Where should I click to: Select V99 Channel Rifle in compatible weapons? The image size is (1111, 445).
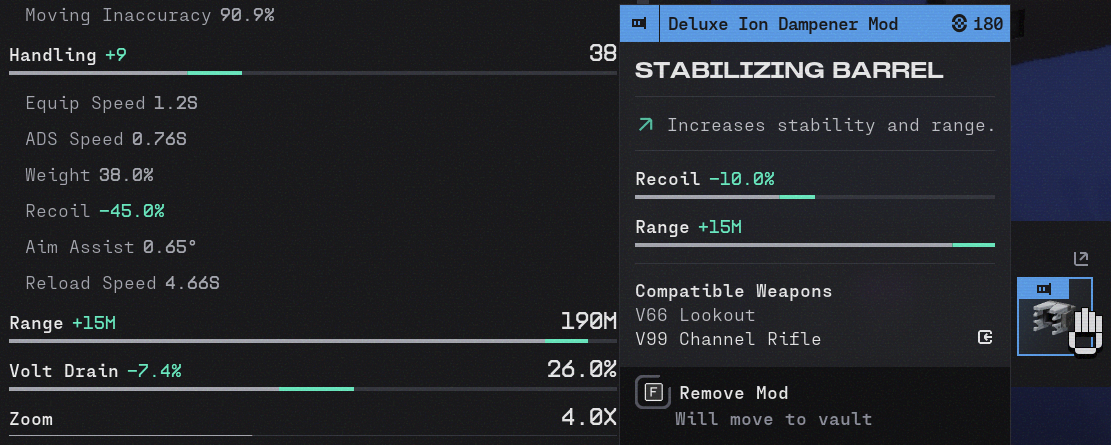coord(728,339)
